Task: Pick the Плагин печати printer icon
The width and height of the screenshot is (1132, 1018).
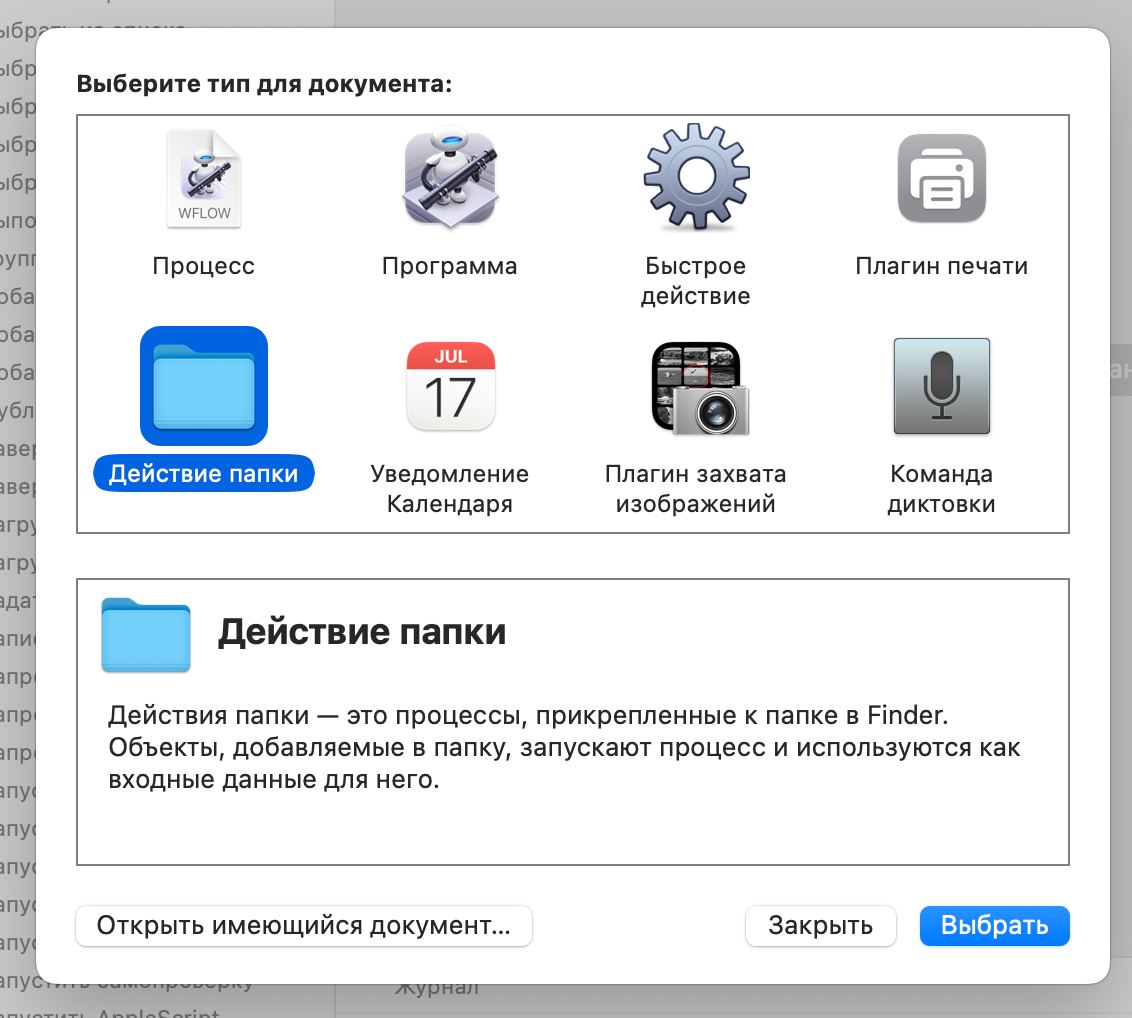Action: (941, 178)
